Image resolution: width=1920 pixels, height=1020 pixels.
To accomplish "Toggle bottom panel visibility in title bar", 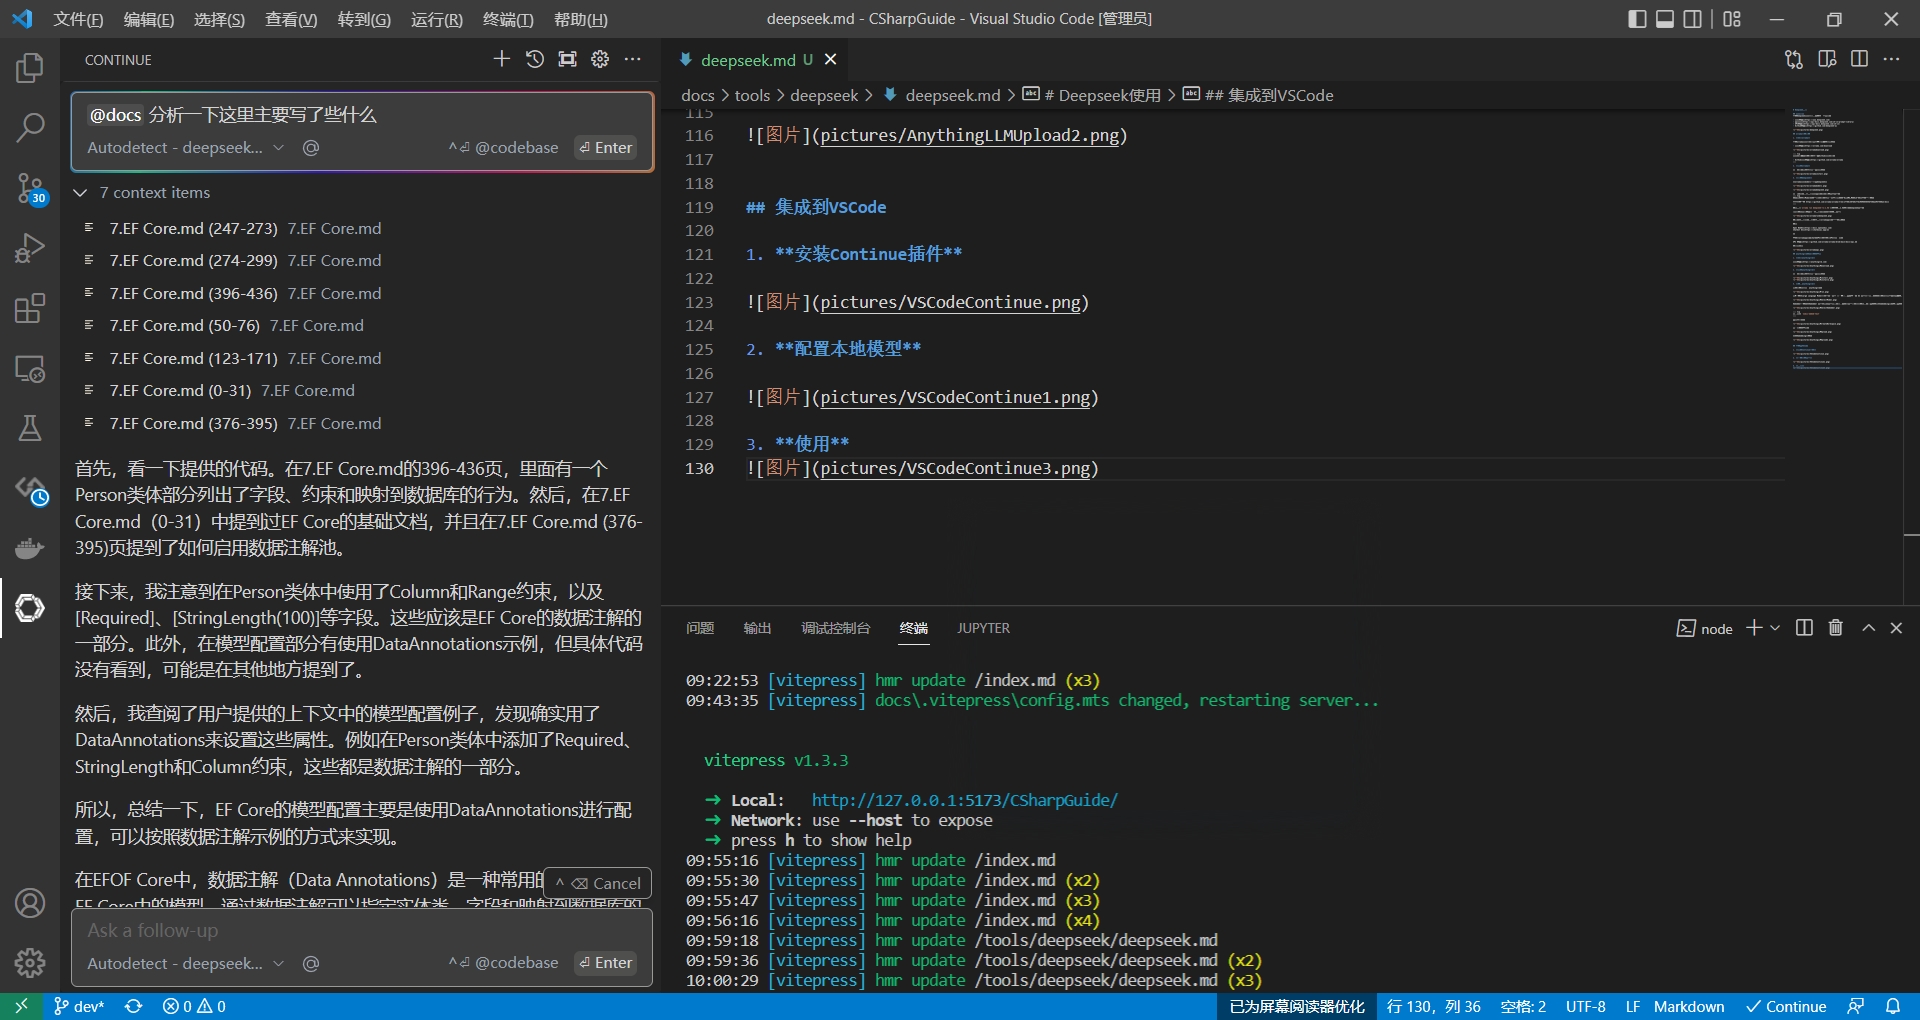I will pos(1665,19).
